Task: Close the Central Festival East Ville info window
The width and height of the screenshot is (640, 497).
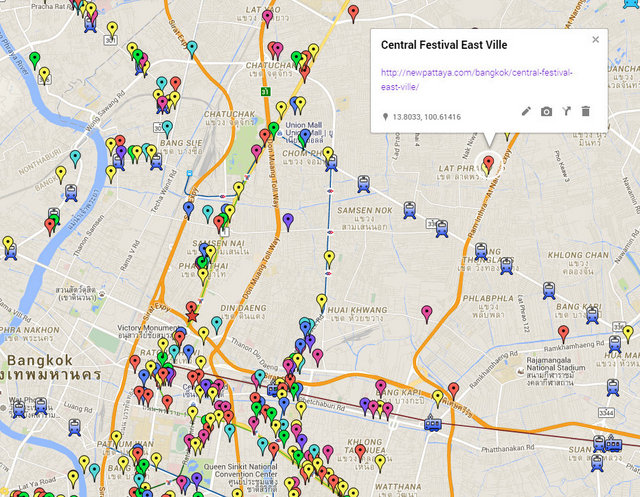Action: click(596, 40)
